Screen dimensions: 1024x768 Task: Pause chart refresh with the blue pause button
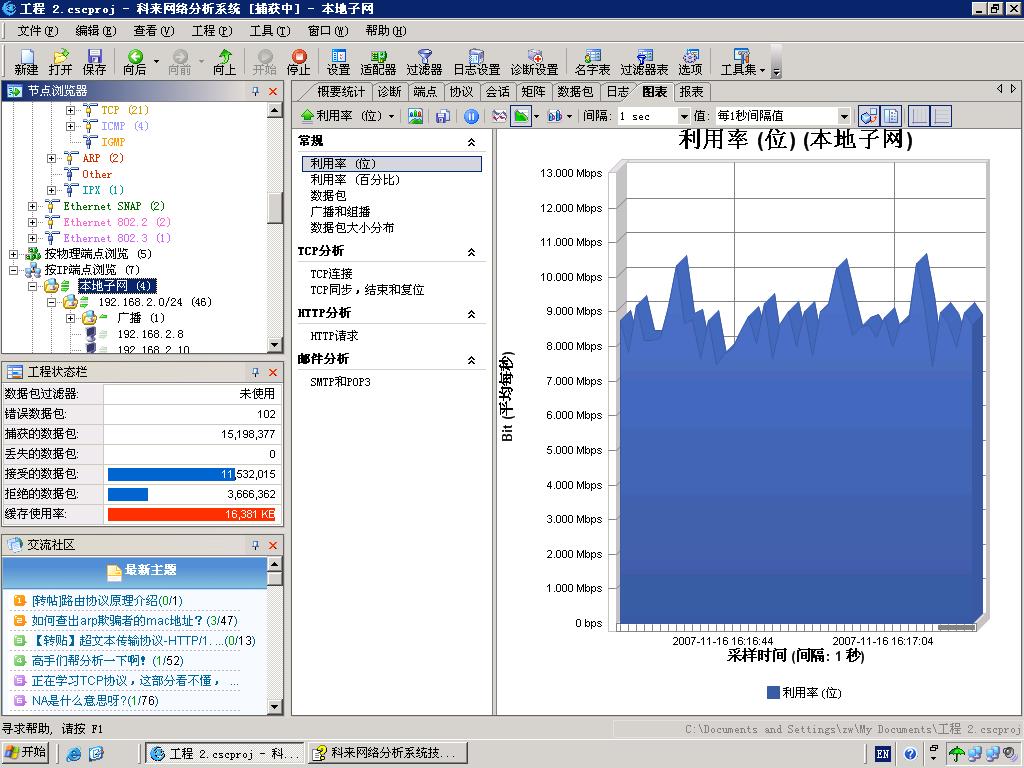pyautogui.click(x=471, y=116)
